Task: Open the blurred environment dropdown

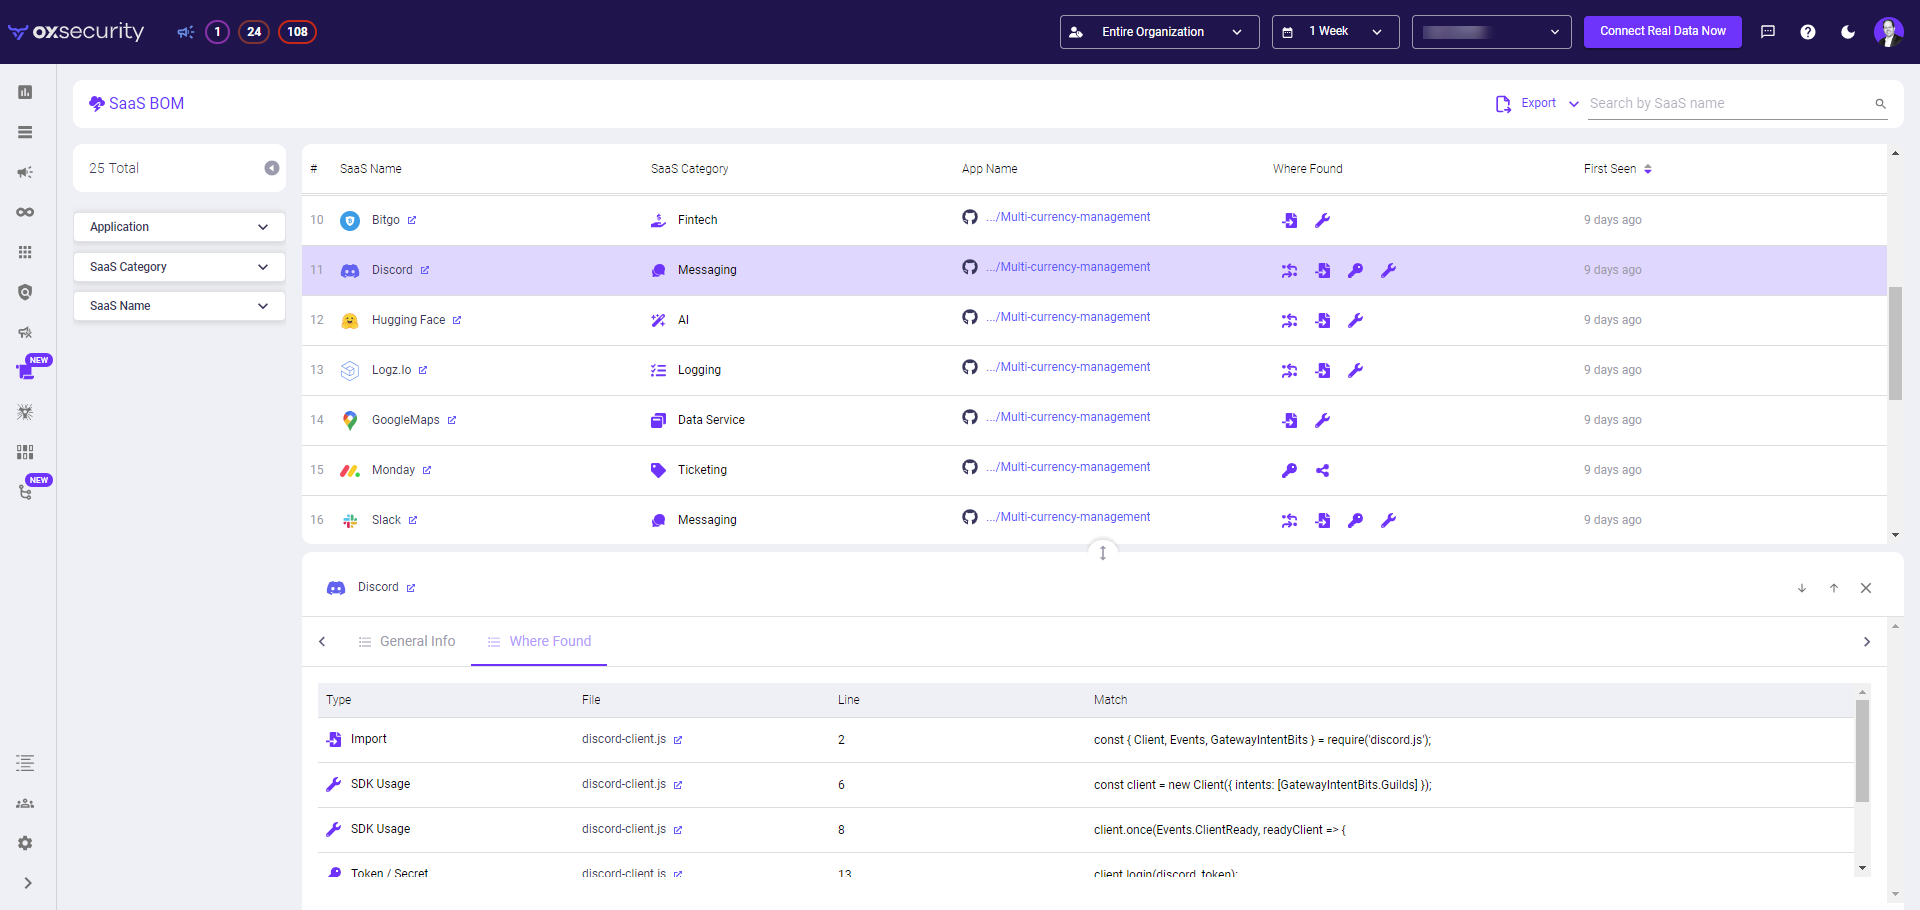Action: [1492, 32]
